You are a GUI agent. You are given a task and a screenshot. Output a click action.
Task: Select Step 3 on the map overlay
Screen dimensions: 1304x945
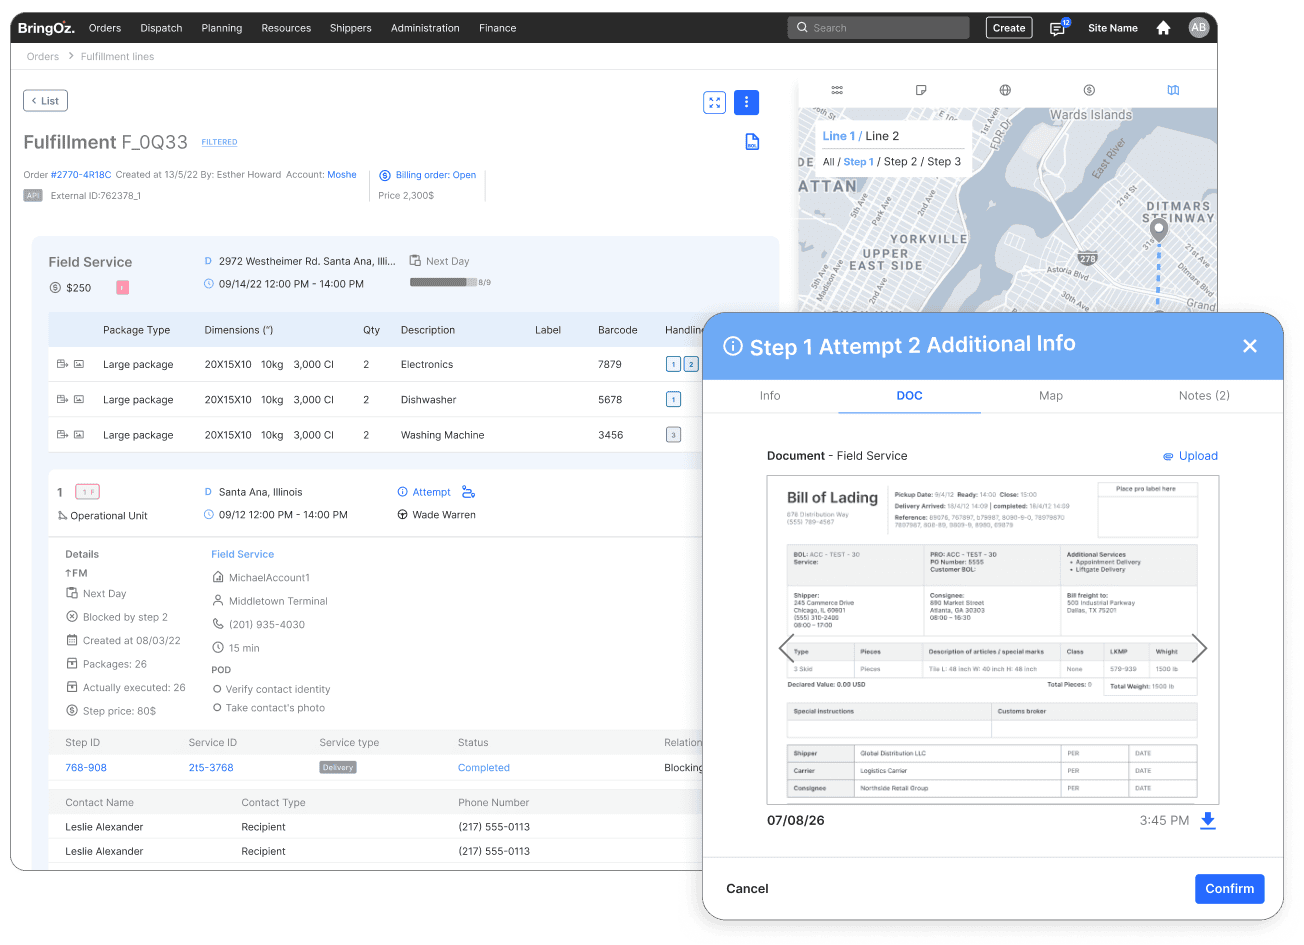pos(944,162)
